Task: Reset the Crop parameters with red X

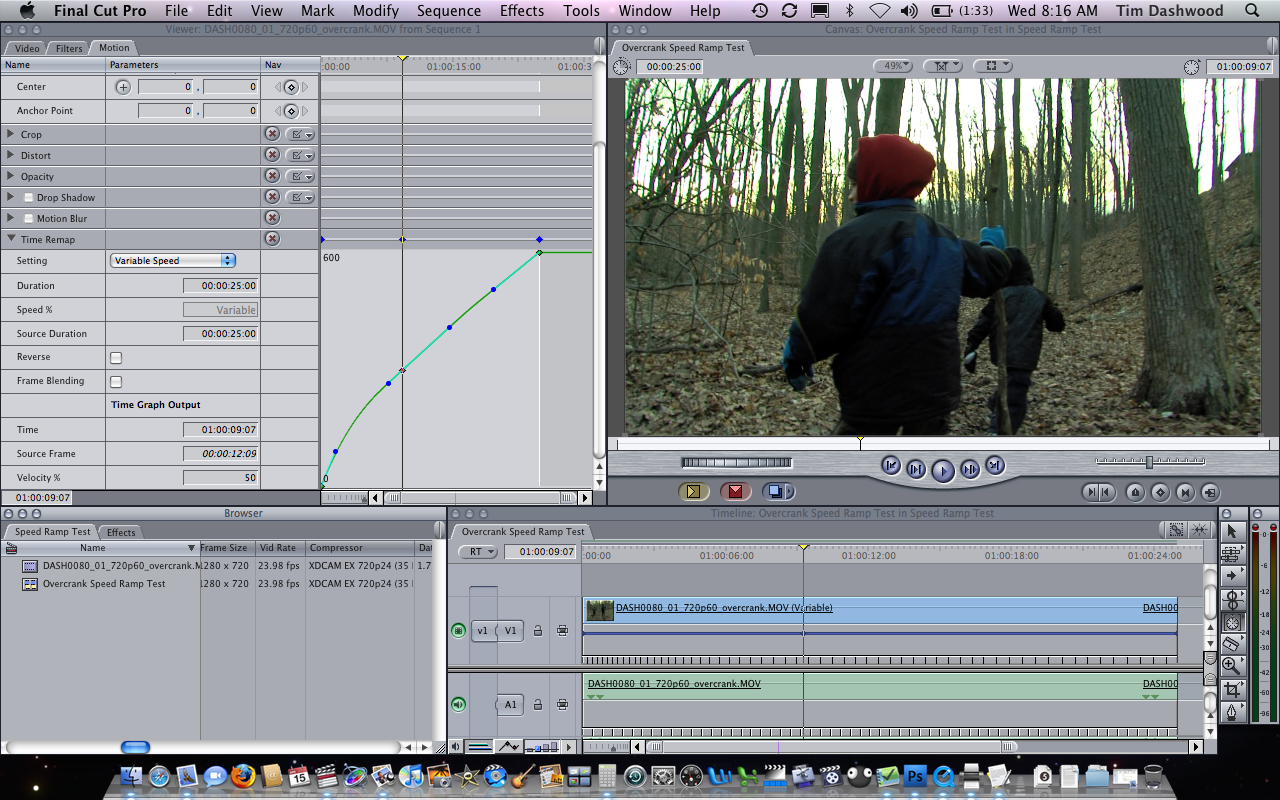Action: [x=271, y=134]
